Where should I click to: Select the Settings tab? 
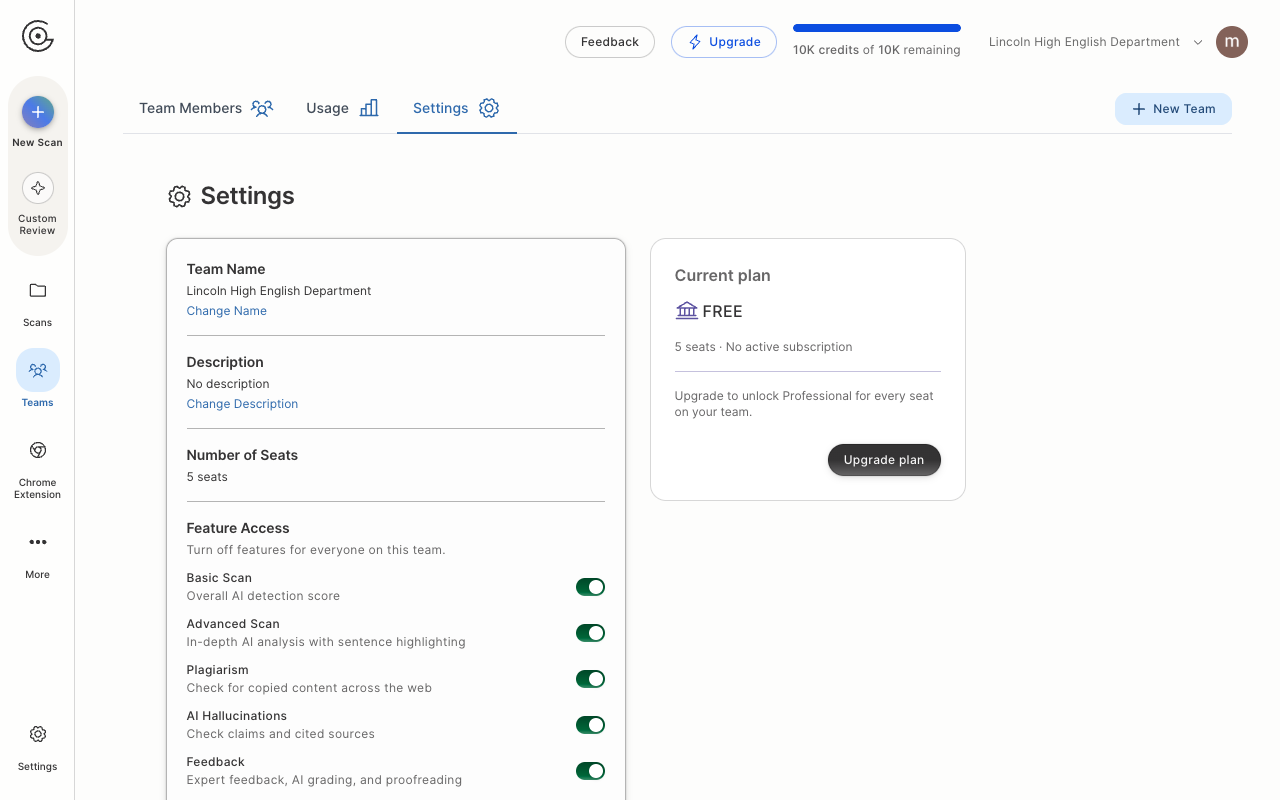[456, 108]
